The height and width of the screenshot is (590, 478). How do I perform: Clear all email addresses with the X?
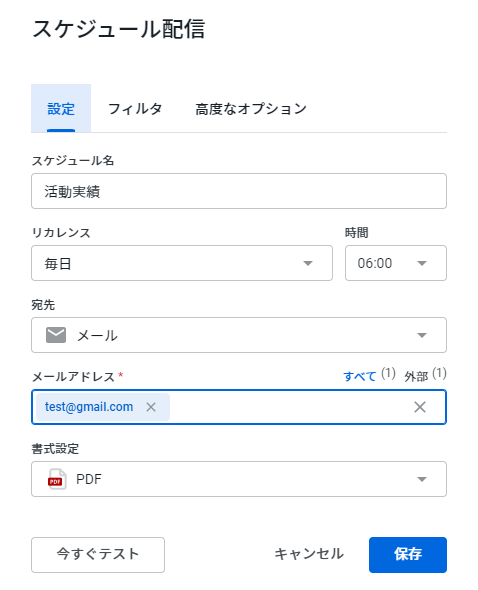tap(420, 407)
